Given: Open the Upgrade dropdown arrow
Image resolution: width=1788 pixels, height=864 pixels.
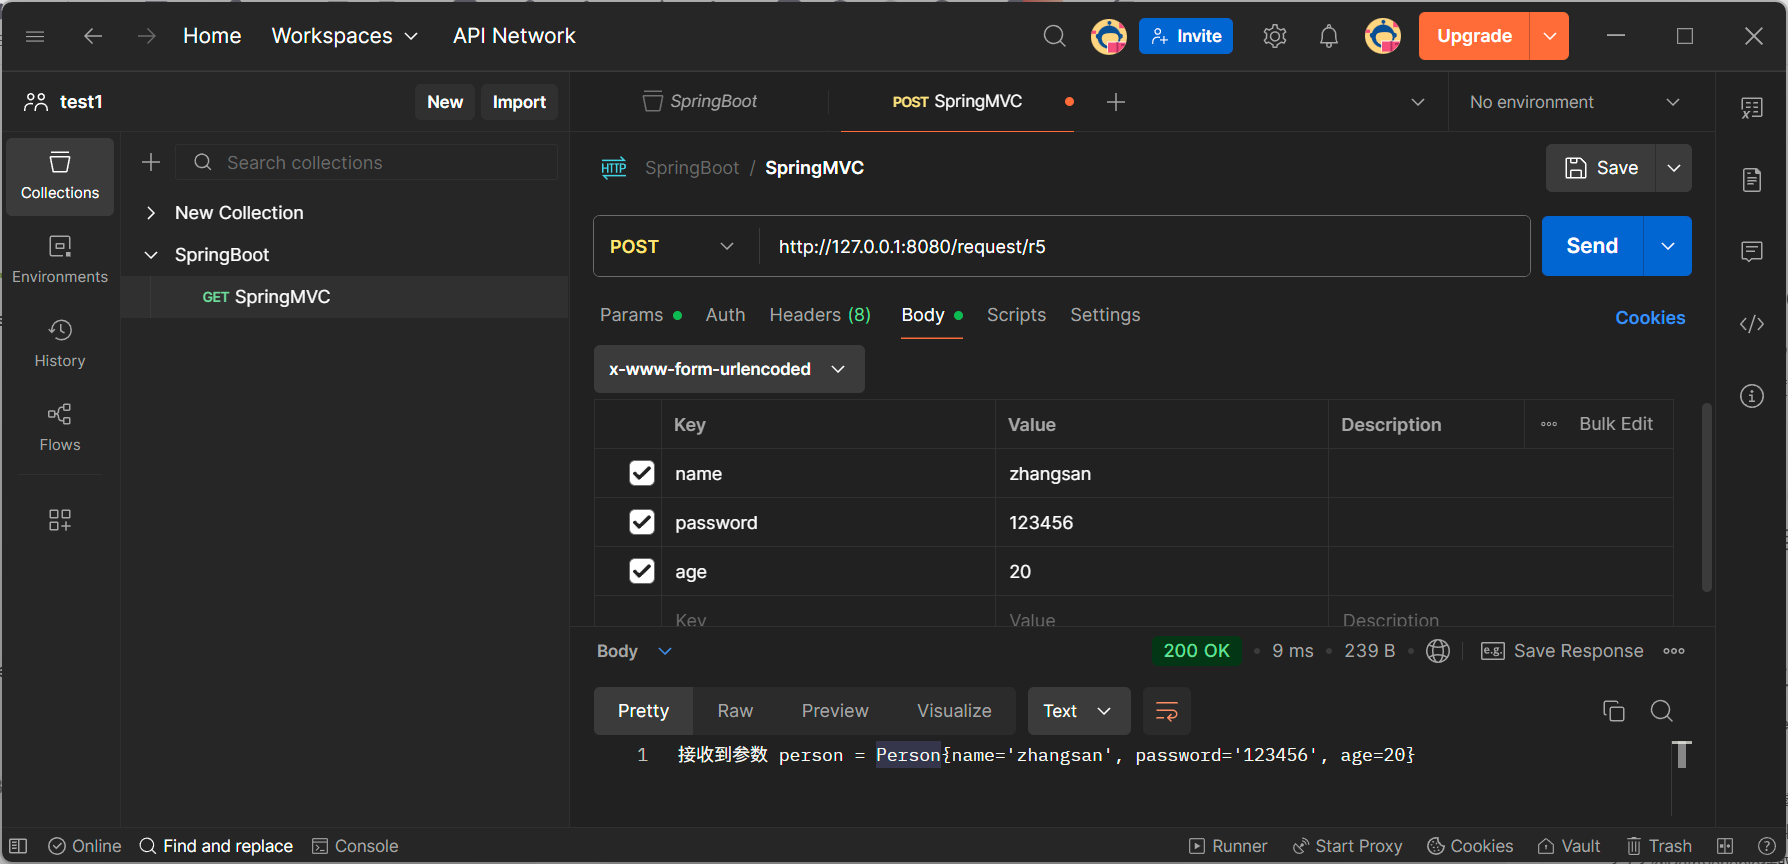Looking at the screenshot, I should [1549, 36].
